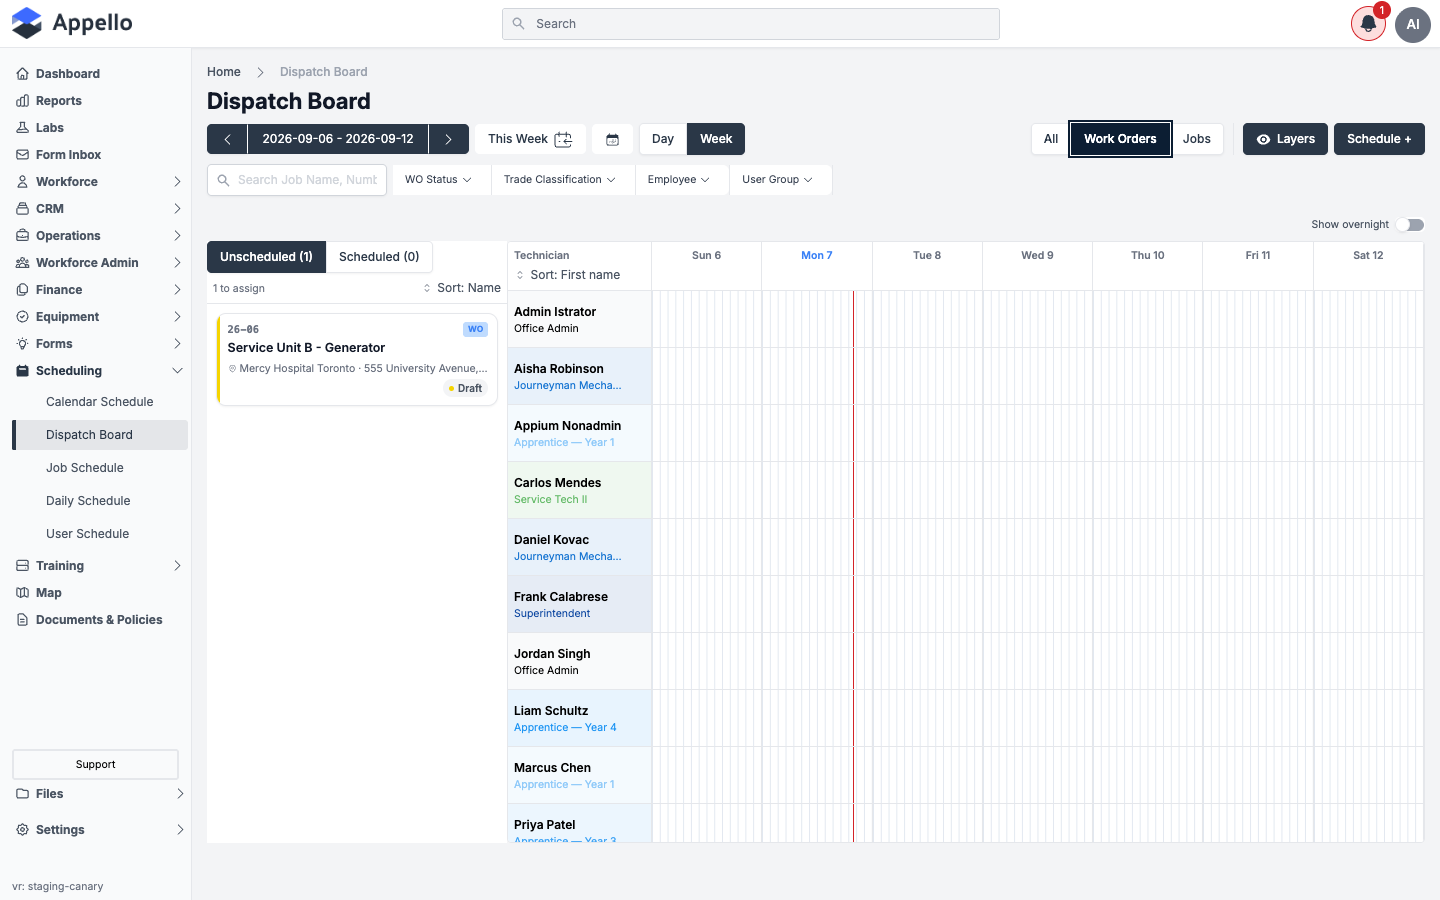The width and height of the screenshot is (1440, 900).
Task: Select the Unscheduled (1) tab
Action: (266, 257)
